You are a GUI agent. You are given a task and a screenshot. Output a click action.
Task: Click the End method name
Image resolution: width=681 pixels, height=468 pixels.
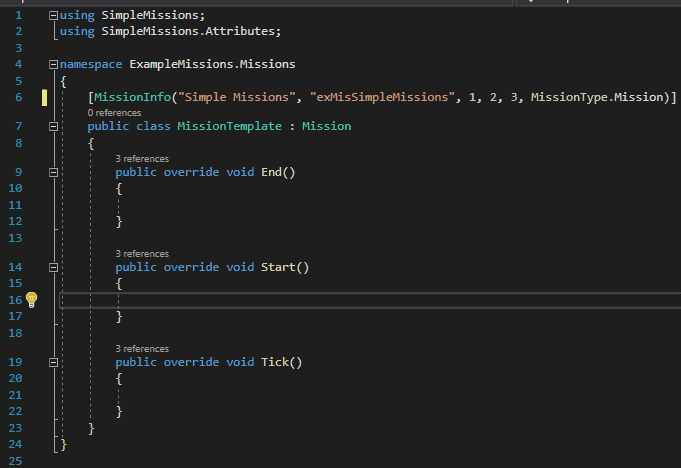[271, 172]
